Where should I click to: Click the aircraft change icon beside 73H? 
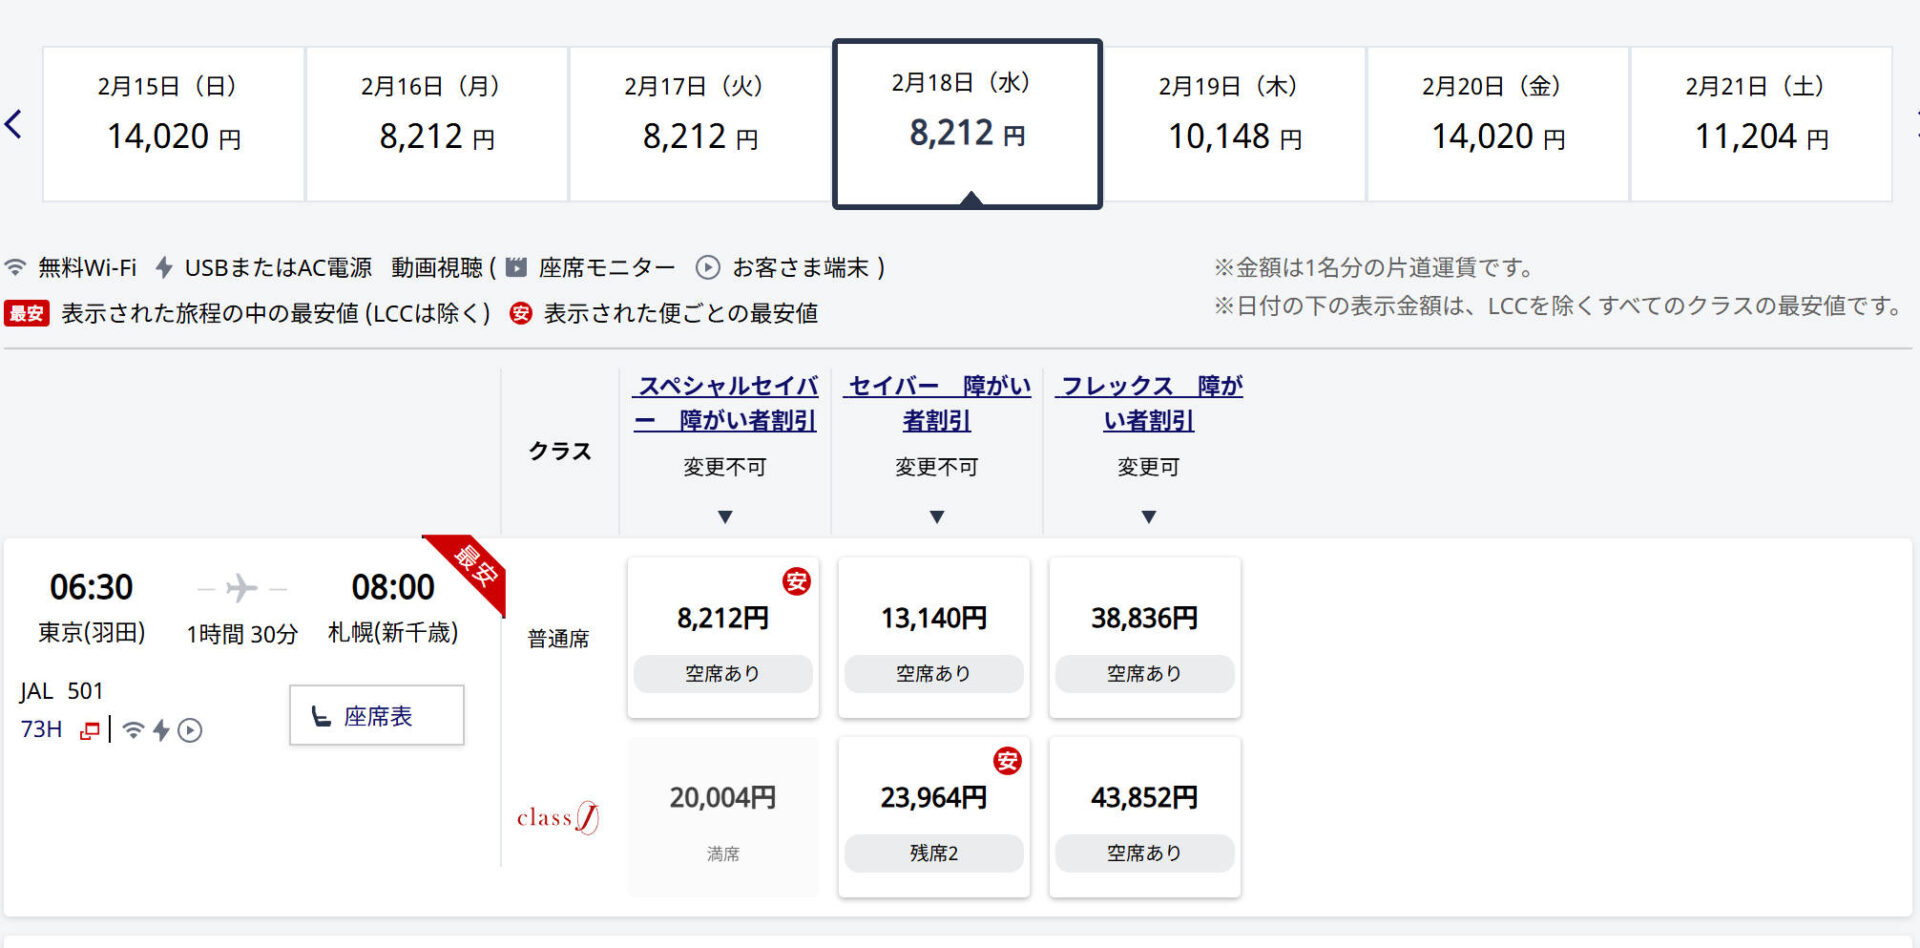coord(90,731)
